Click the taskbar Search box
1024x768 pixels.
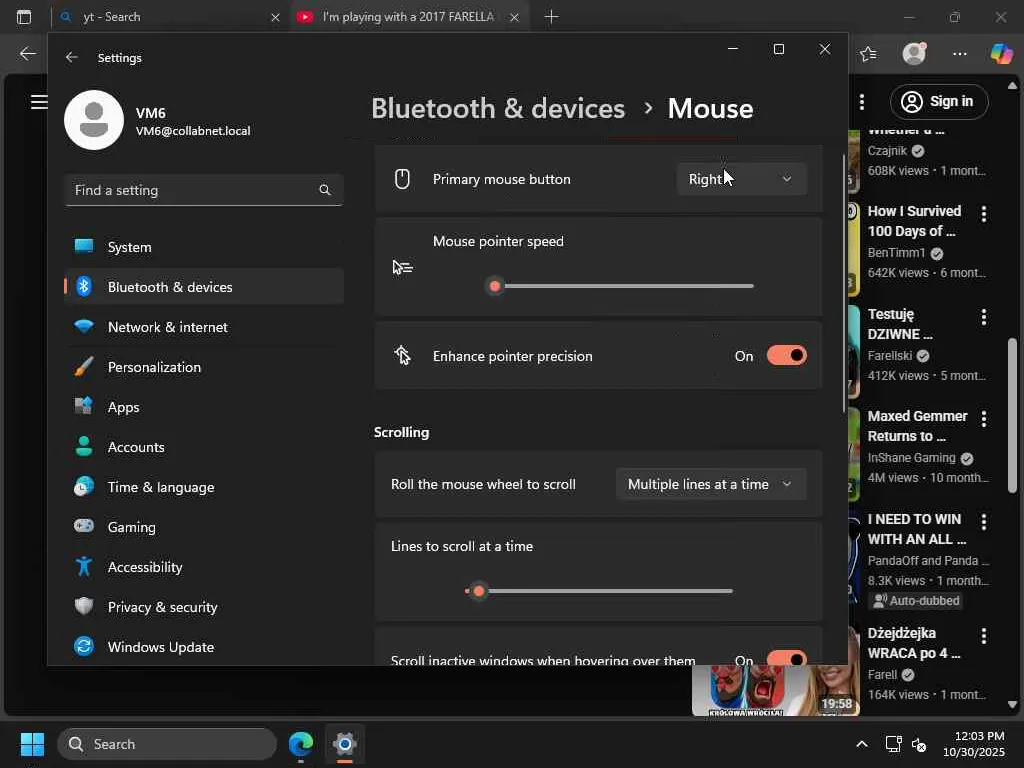pos(167,744)
